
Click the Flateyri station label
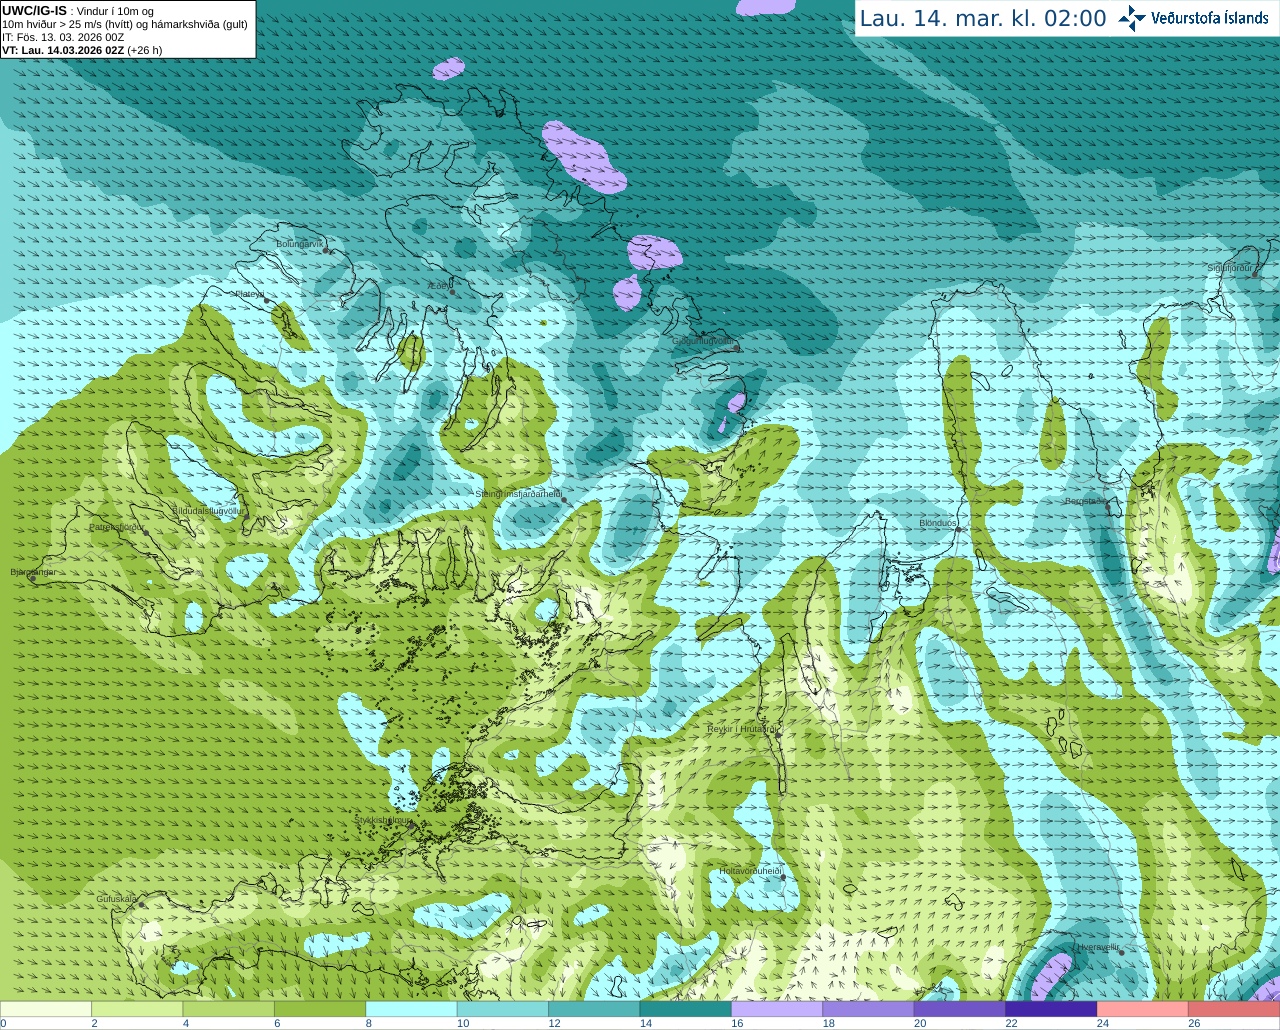coord(250,294)
